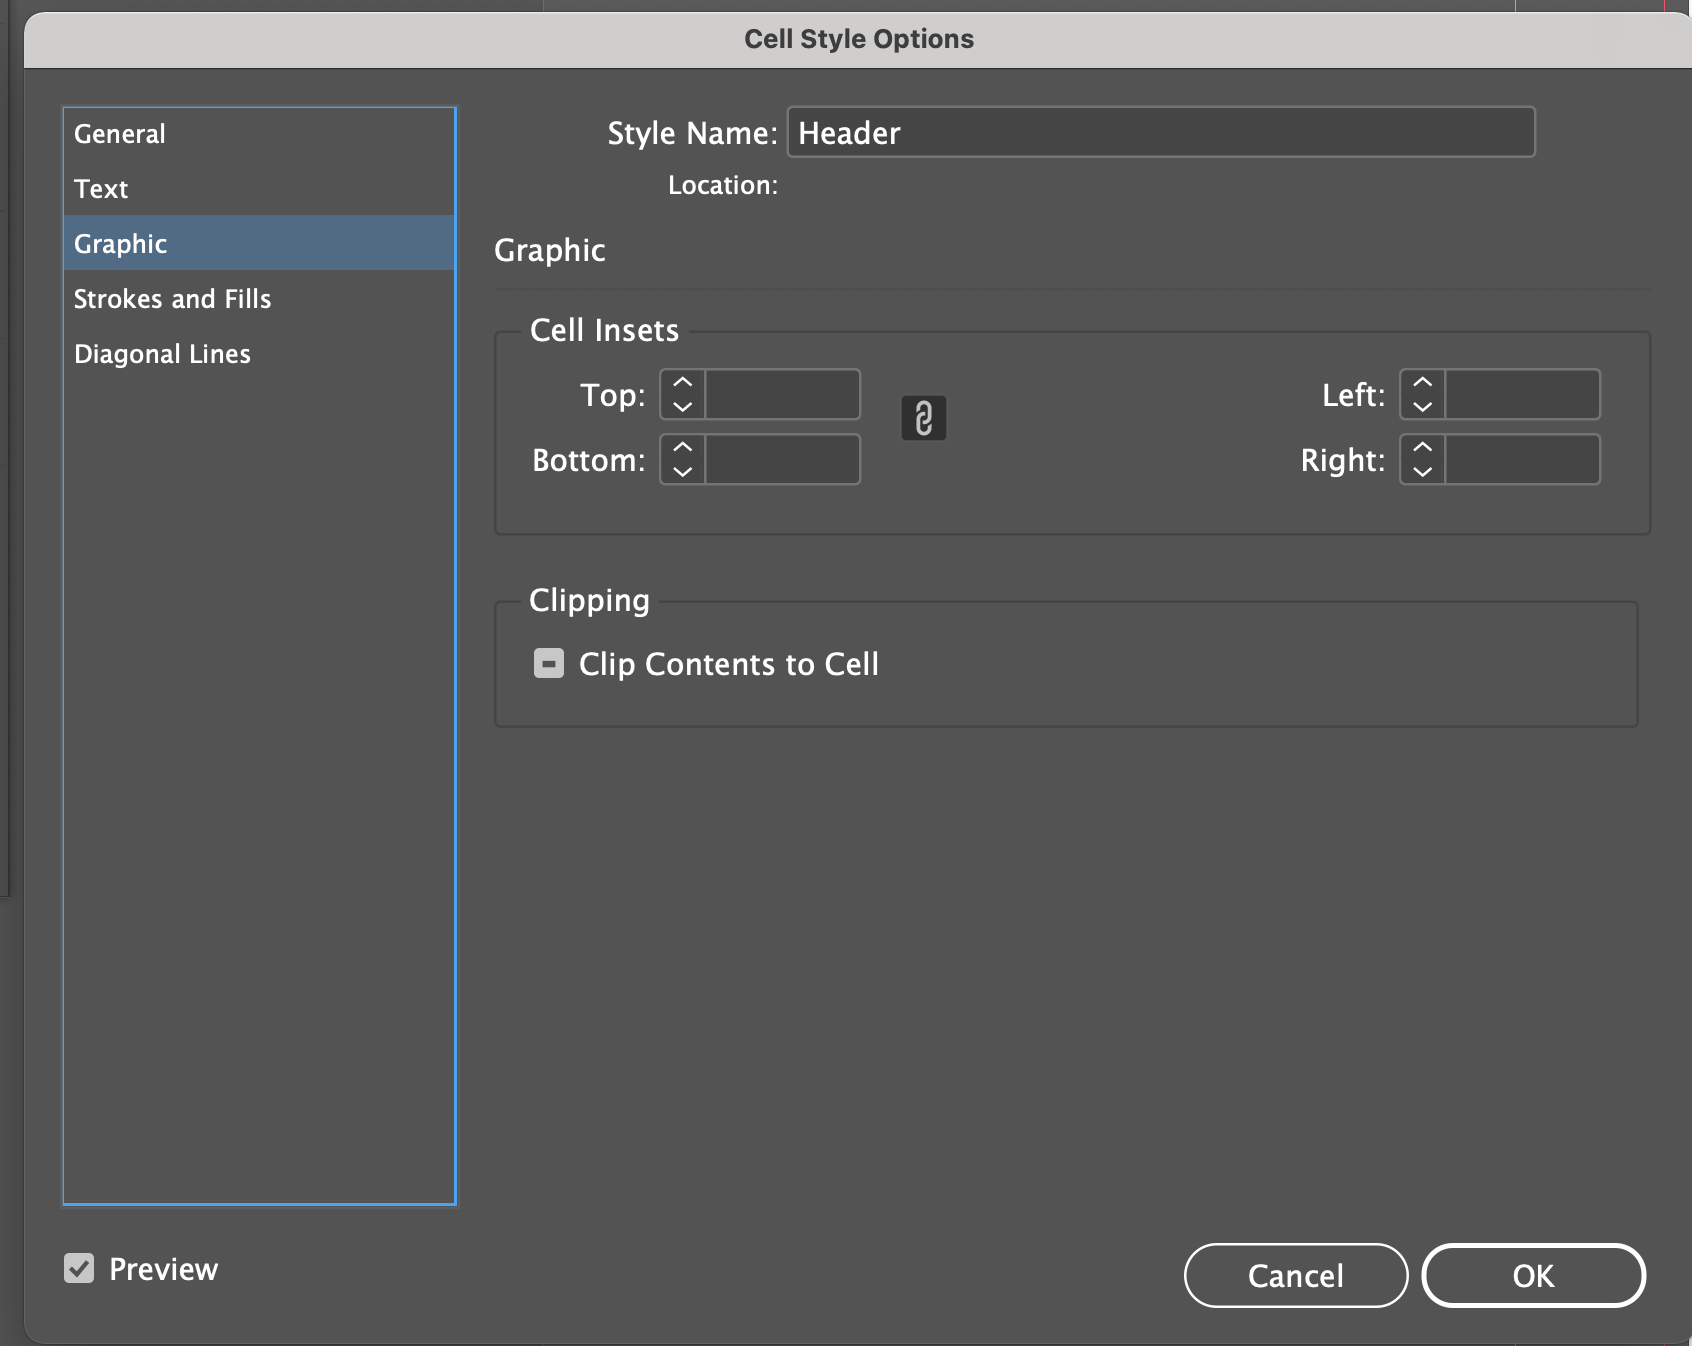The image size is (1692, 1346).
Task: Select the Graphic category
Action: pyautogui.click(x=259, y=243)
